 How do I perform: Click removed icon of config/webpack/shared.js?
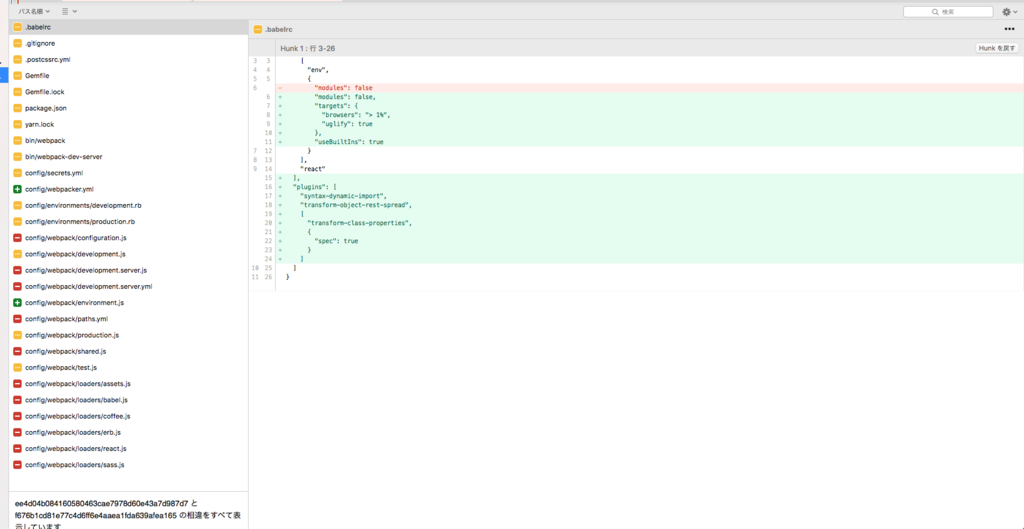[18, 351]
